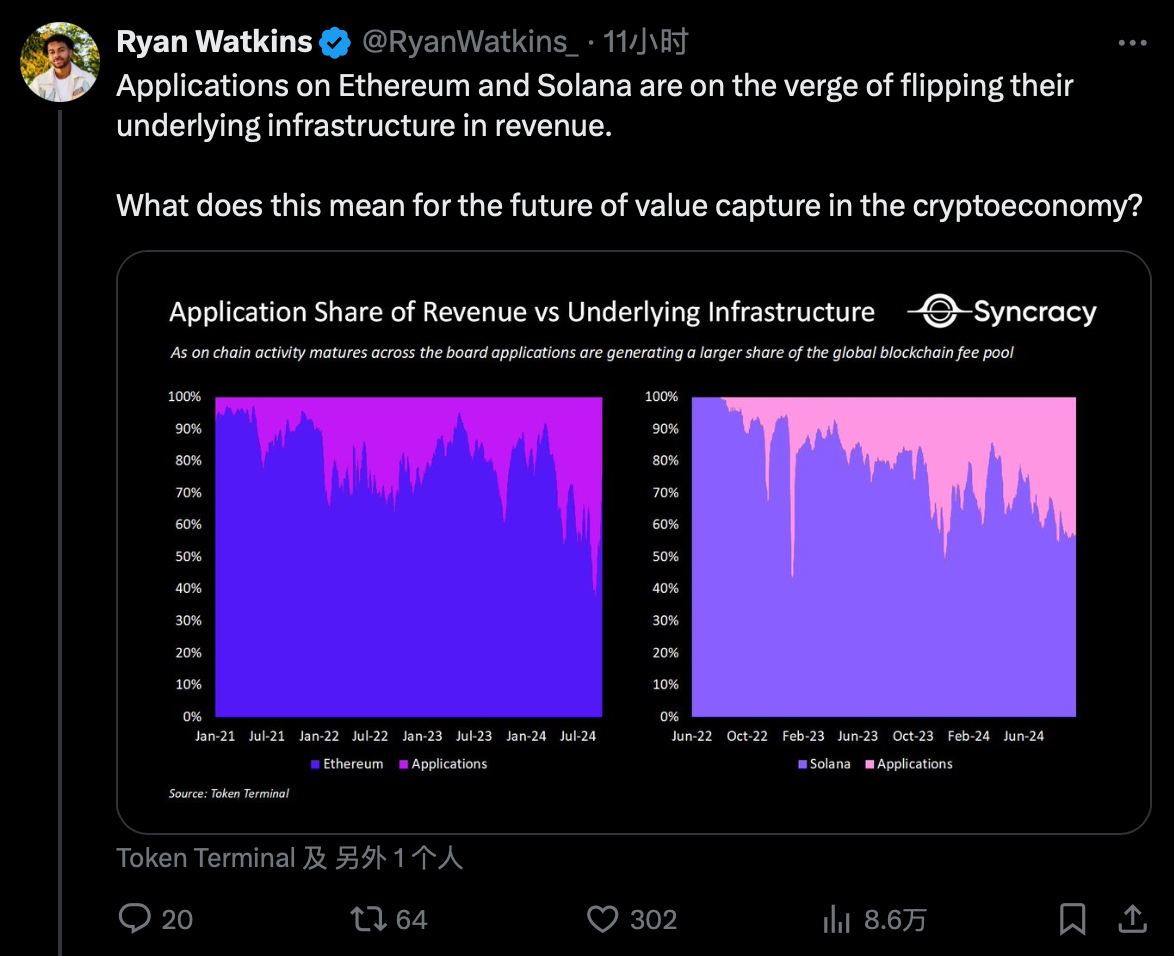
Task: Click the share upload icon
Action: (1131, 919)
